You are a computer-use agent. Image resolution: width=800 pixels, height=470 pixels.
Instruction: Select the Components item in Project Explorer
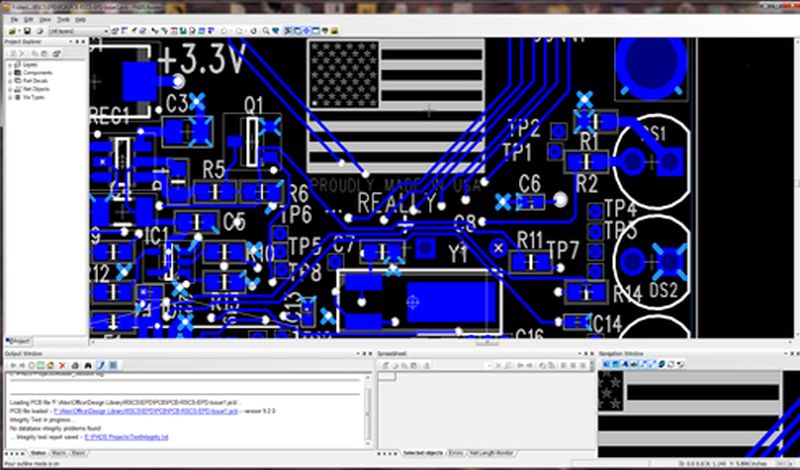coord(37,73)
